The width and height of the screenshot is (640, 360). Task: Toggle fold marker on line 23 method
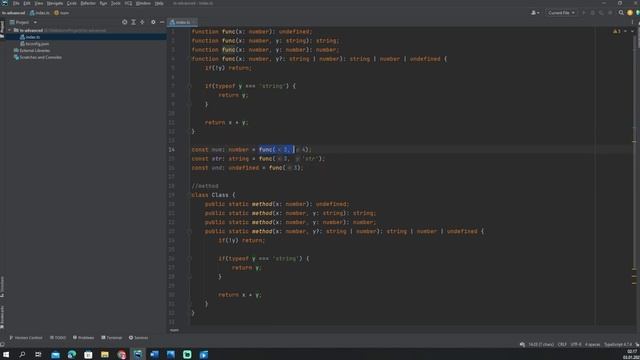(189, 231)
